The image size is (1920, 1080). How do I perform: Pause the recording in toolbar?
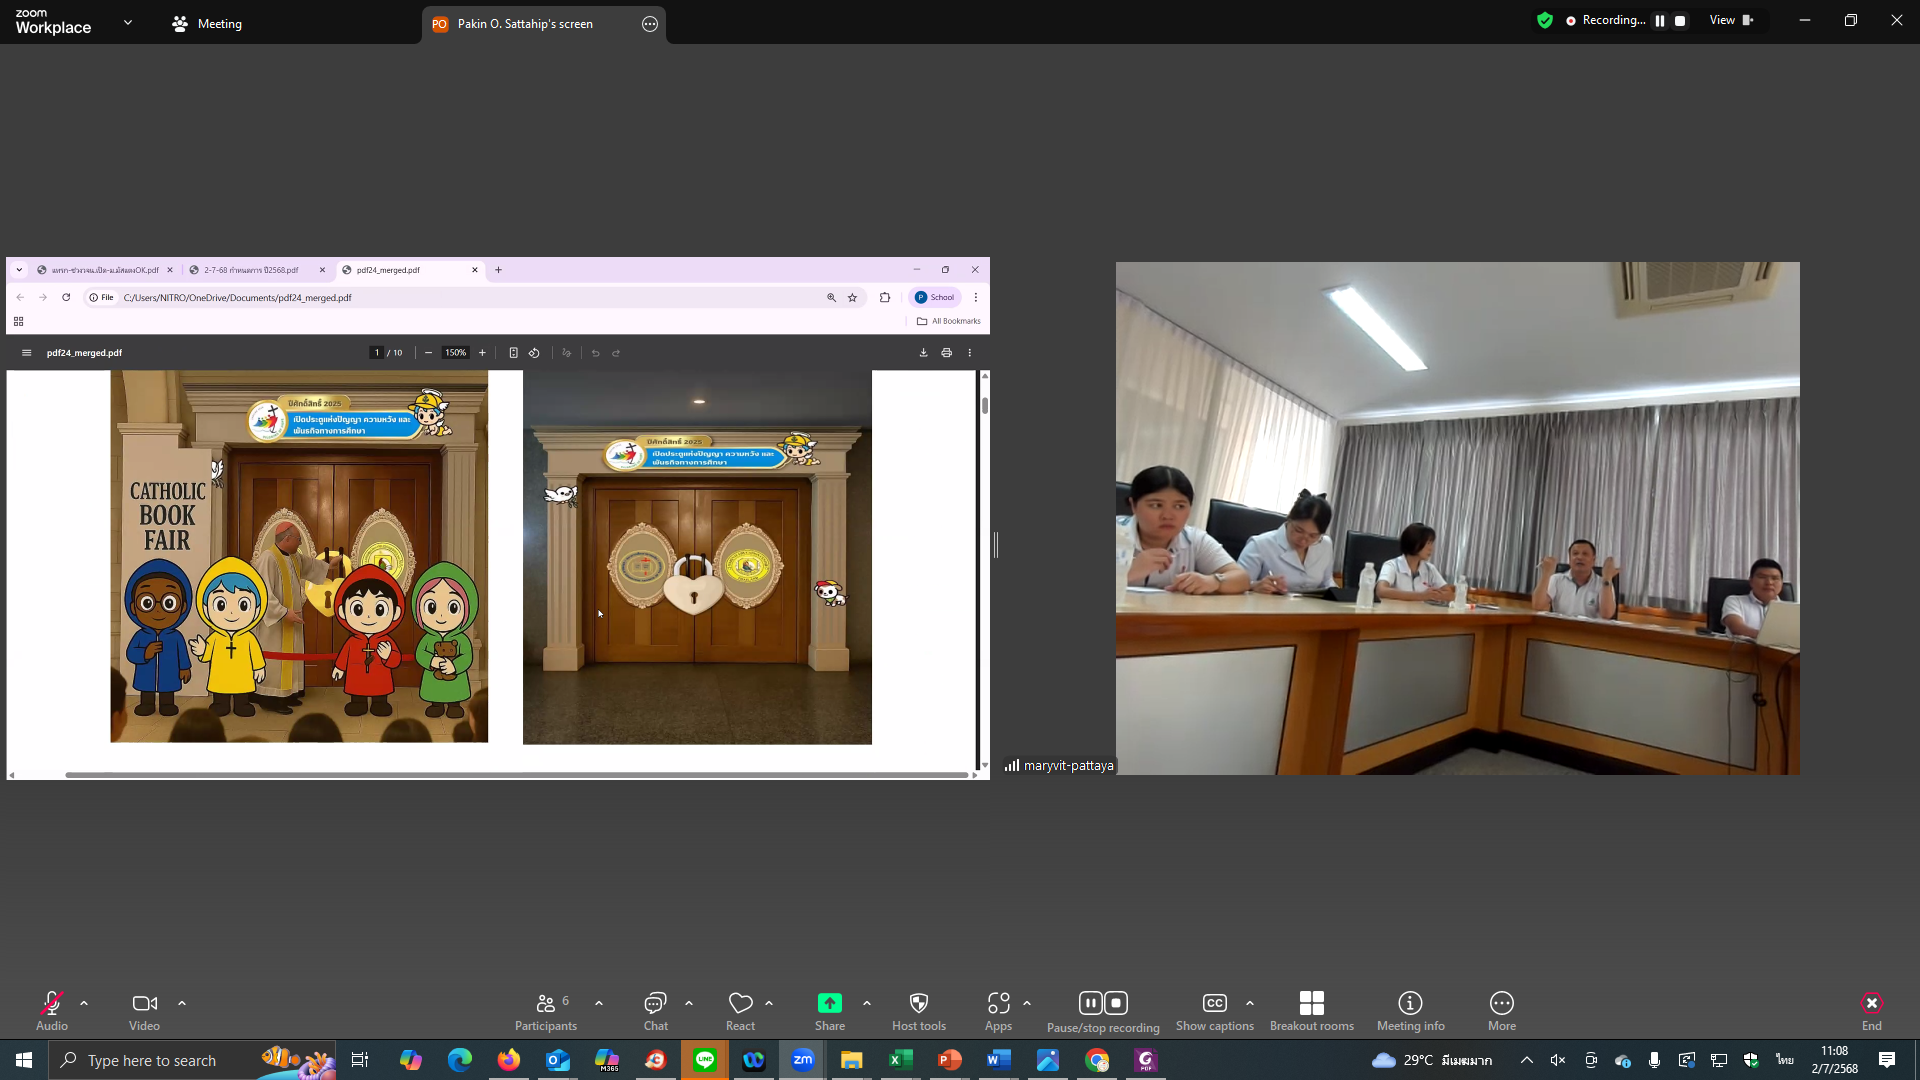click(x=1090, y=1003)
